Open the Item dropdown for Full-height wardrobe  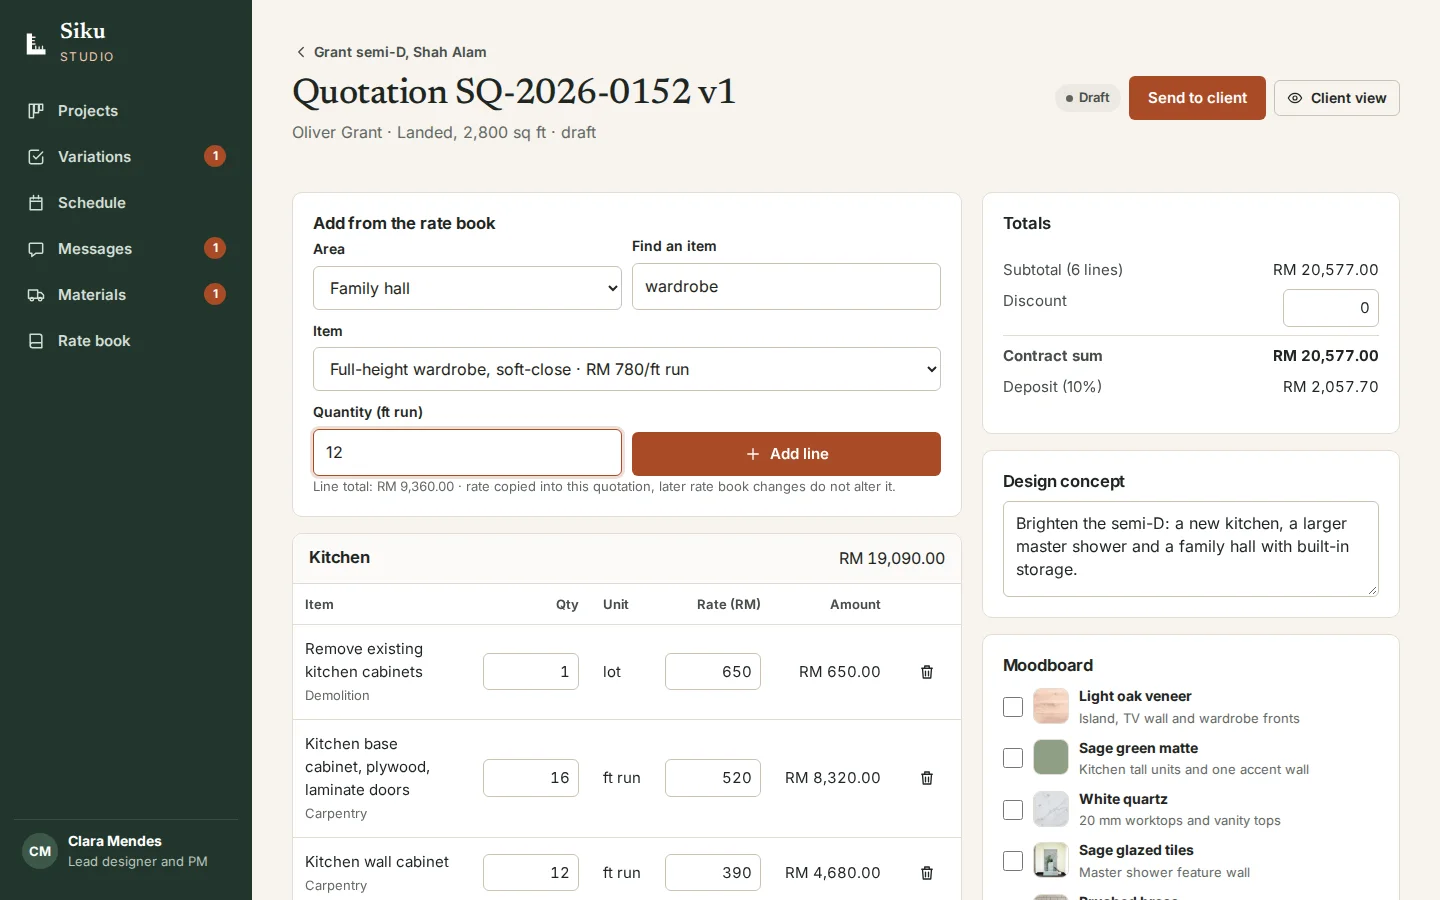pyautogui.click(x=627, y=369)
